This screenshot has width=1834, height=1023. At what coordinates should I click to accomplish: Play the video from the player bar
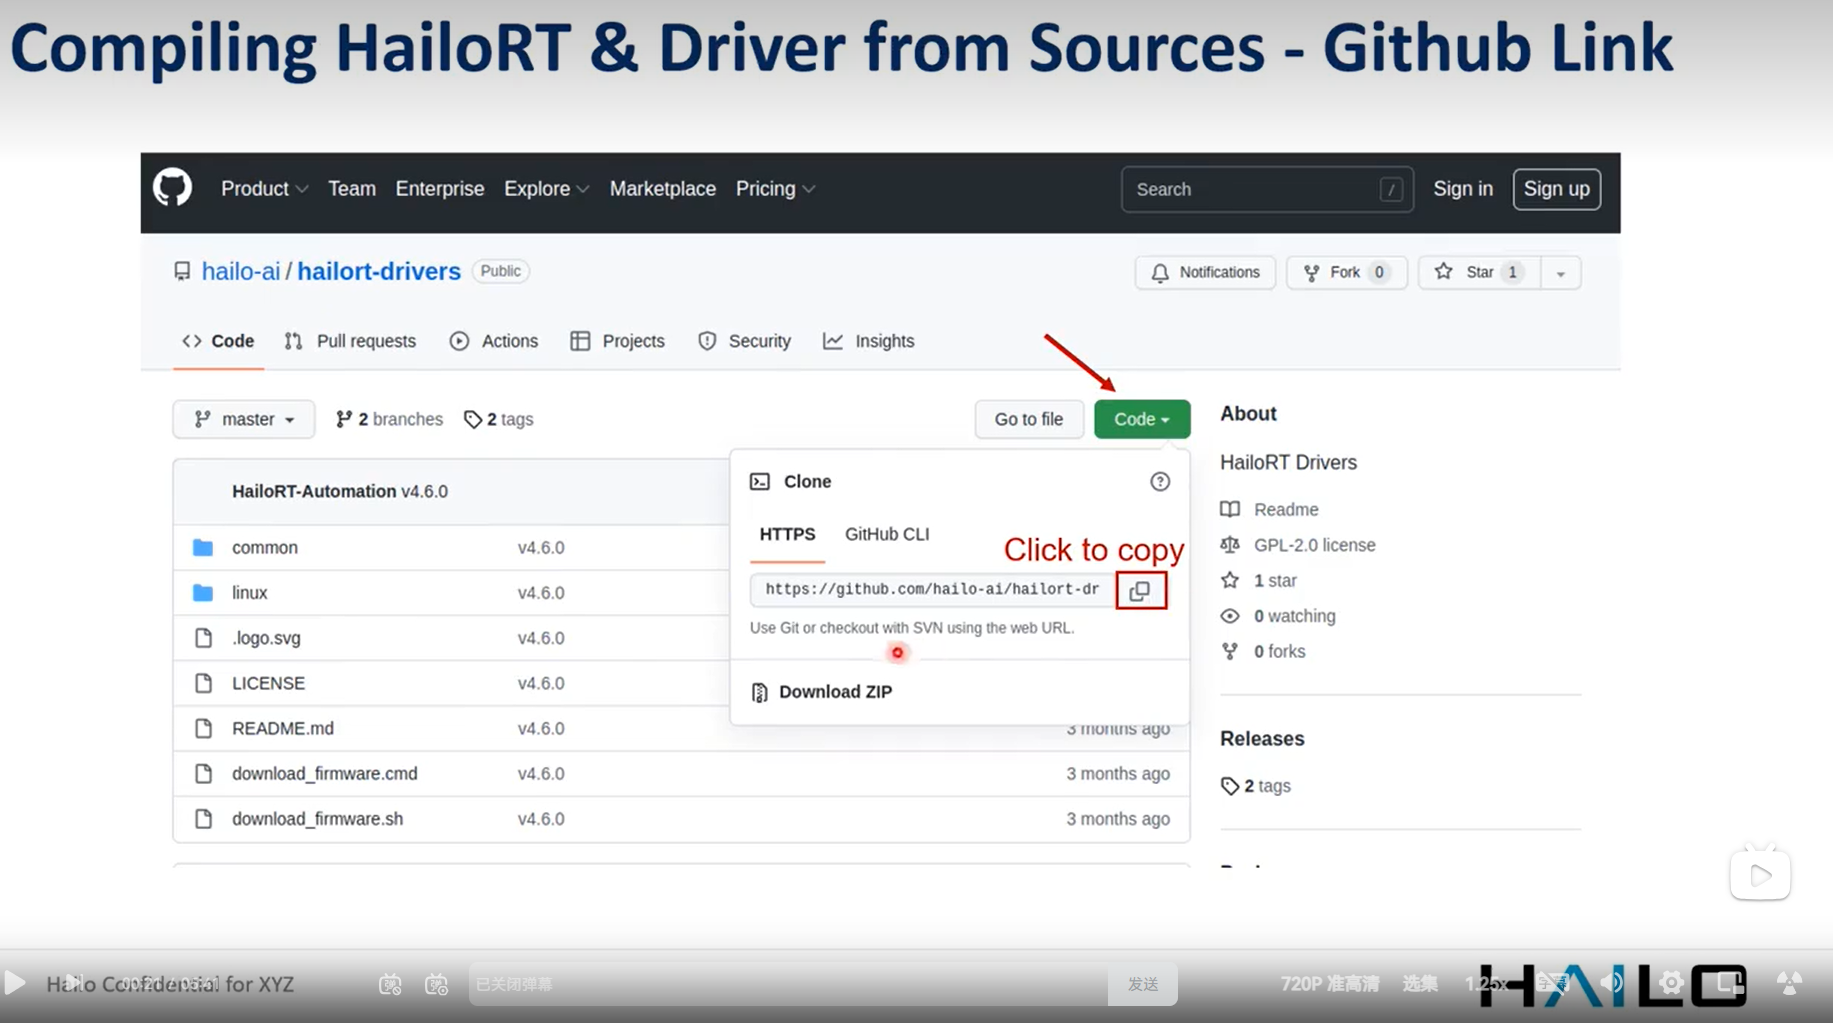pyautogui.click(x=15, y=983)
